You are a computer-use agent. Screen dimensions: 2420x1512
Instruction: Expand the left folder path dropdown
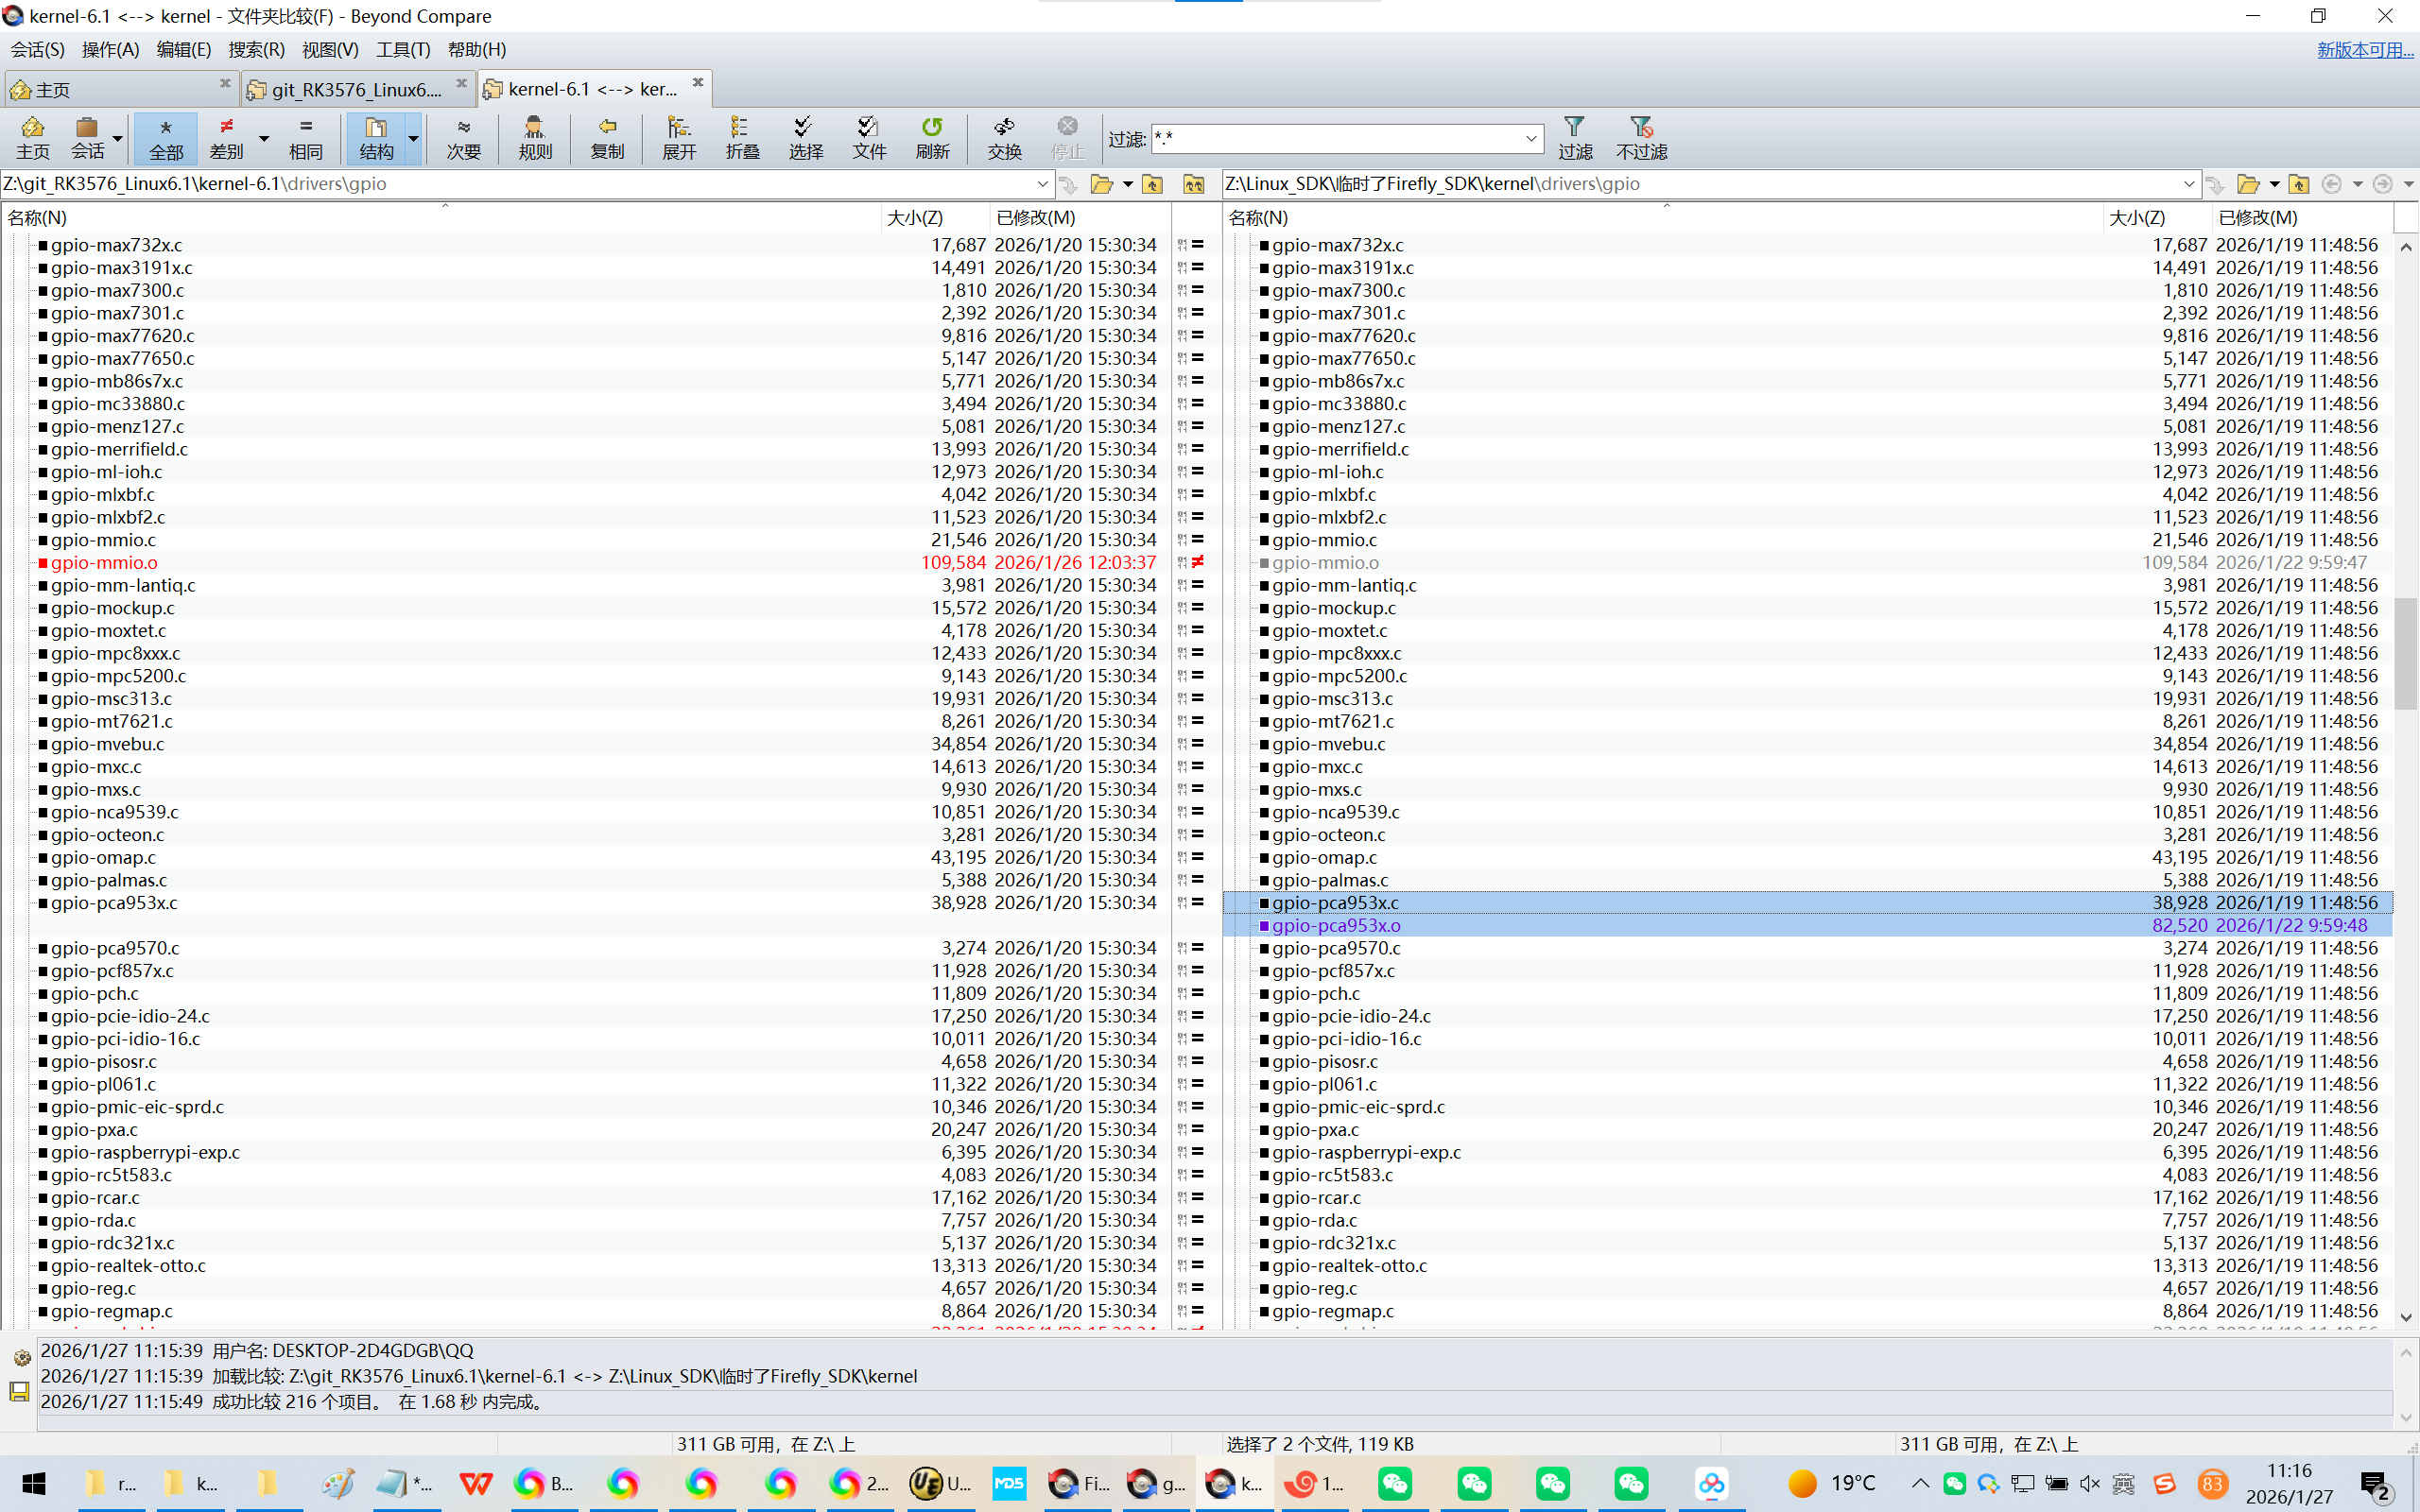pyautogui.click(x=1042, y=184)
